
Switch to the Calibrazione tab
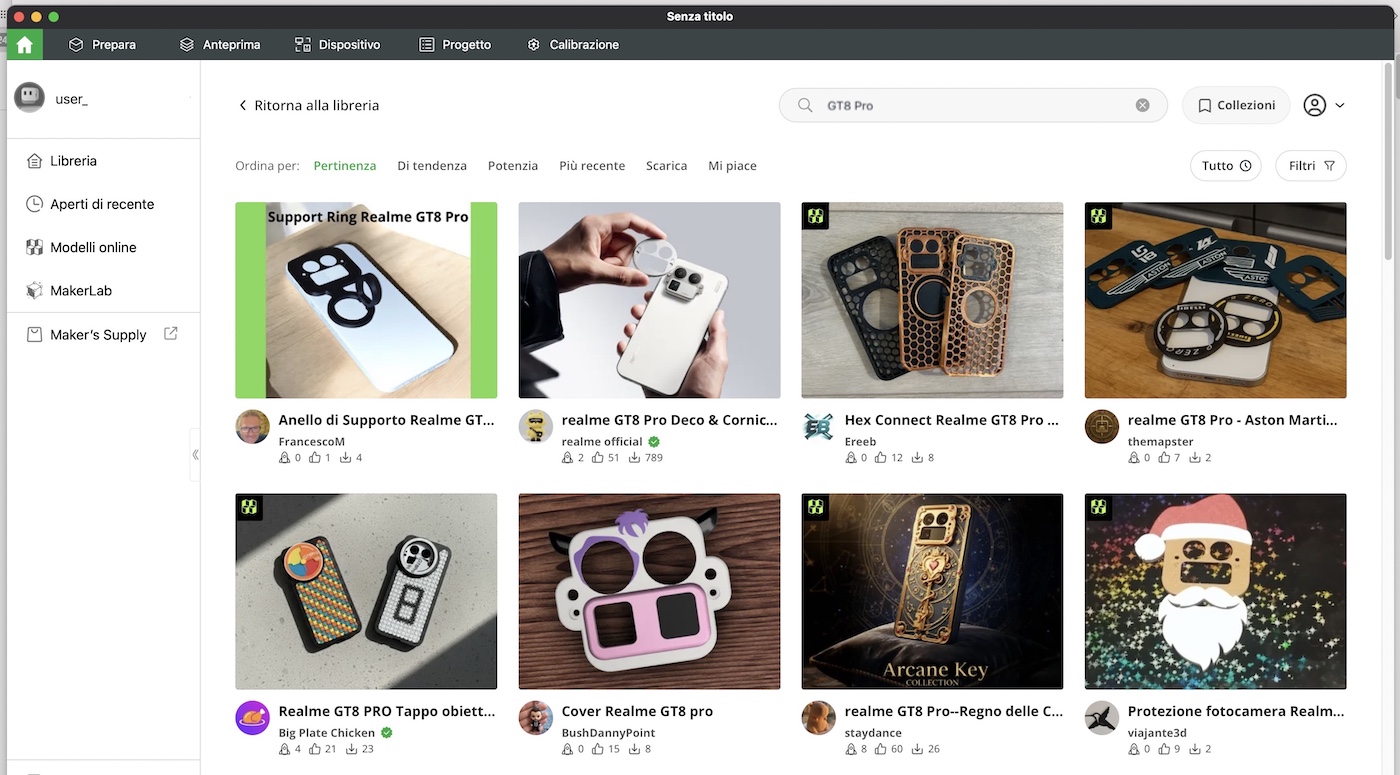click(573, 45)
